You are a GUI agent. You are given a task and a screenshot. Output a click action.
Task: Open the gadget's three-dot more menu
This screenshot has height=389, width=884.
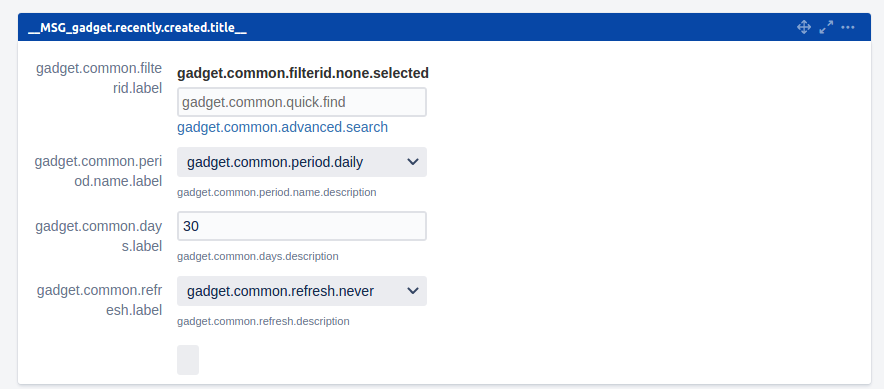tap(848, 27)
